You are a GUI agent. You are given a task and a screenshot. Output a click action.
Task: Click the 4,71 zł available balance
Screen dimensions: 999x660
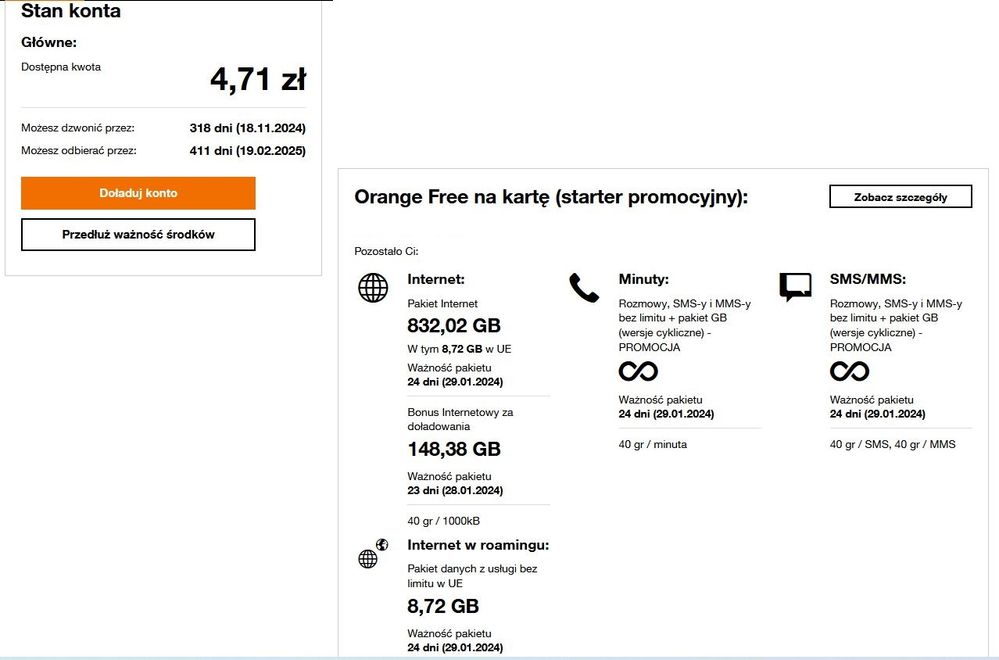tap(257, 79)
